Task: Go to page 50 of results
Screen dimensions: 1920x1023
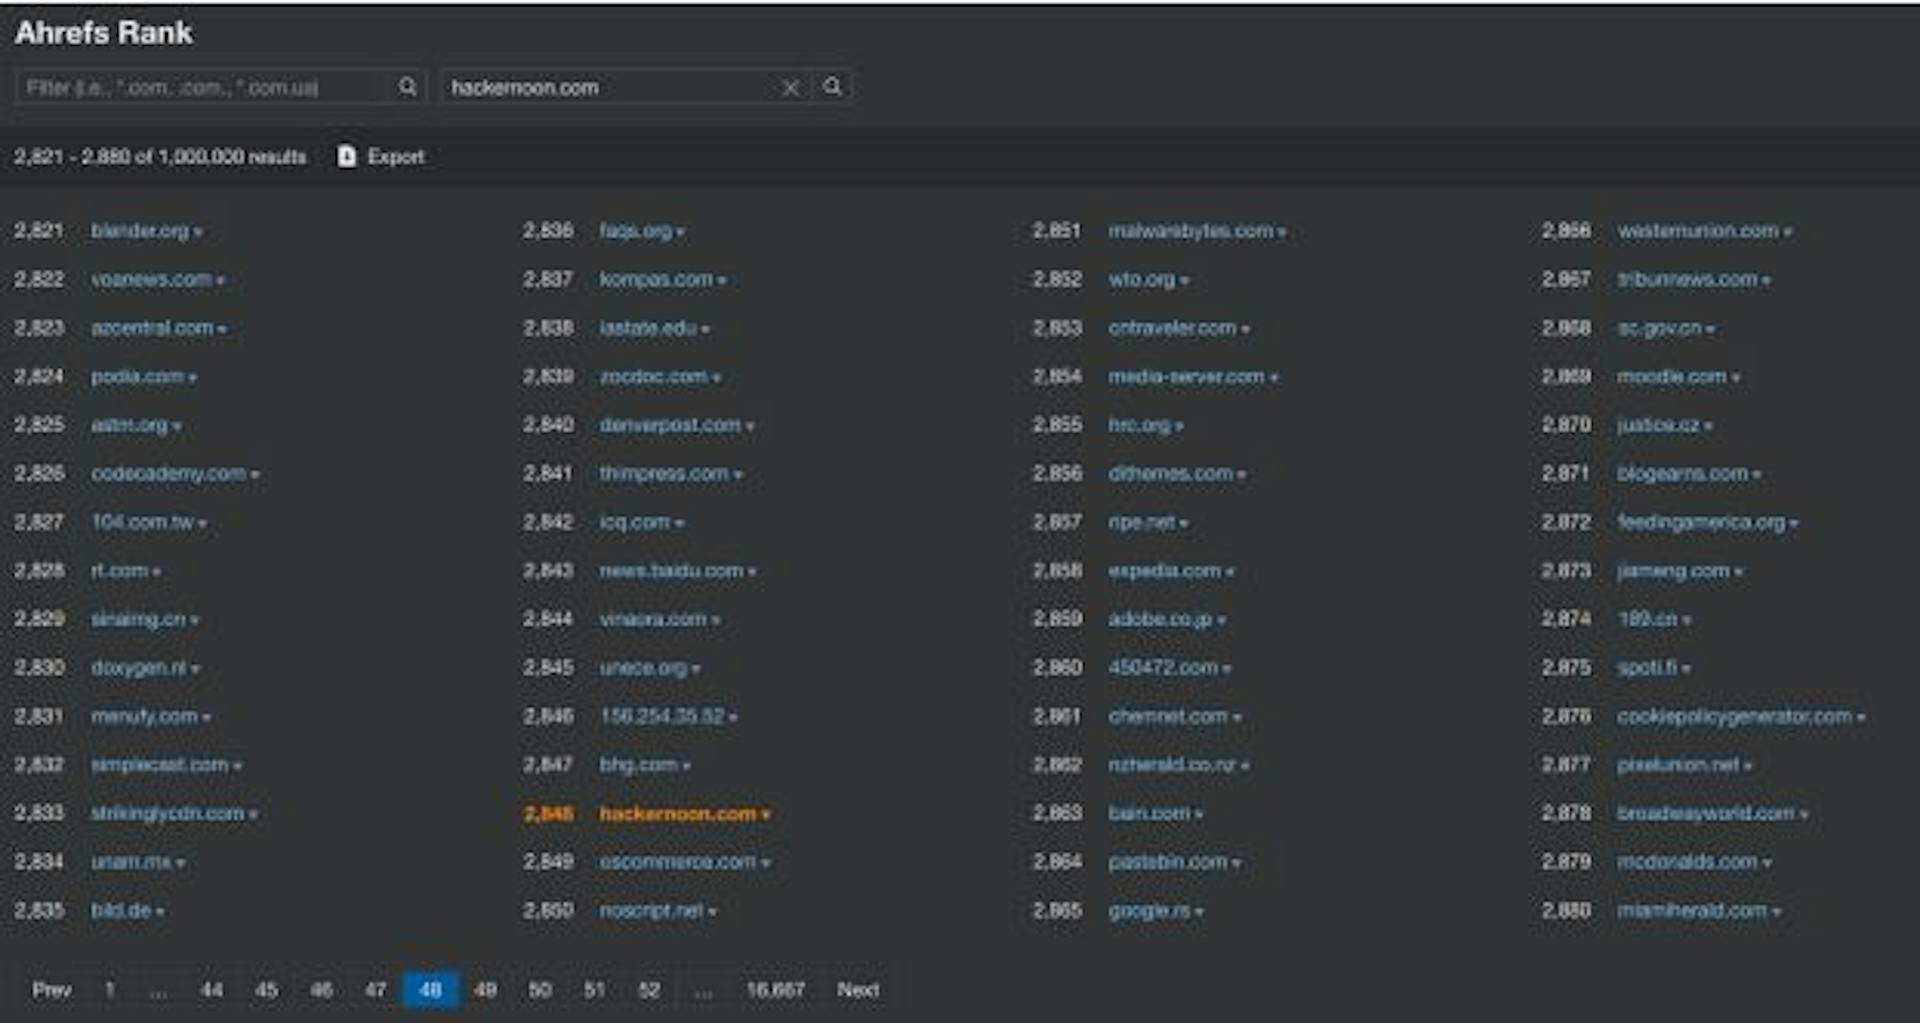Action: pos(540,990)
